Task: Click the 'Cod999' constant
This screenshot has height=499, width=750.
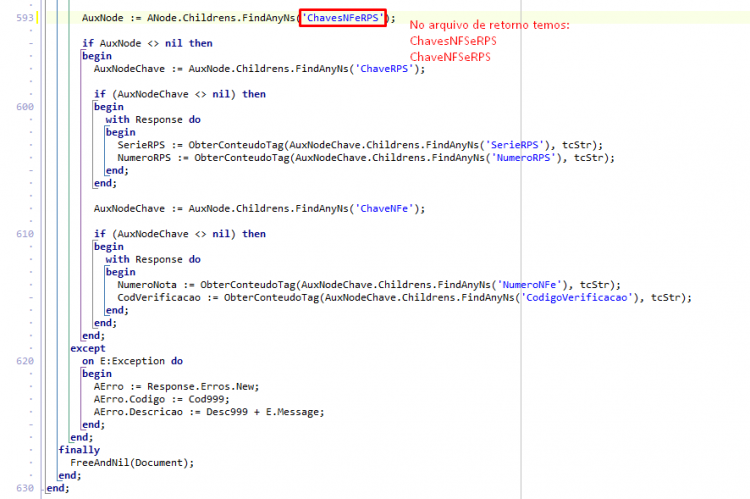Action: [206, 399]
